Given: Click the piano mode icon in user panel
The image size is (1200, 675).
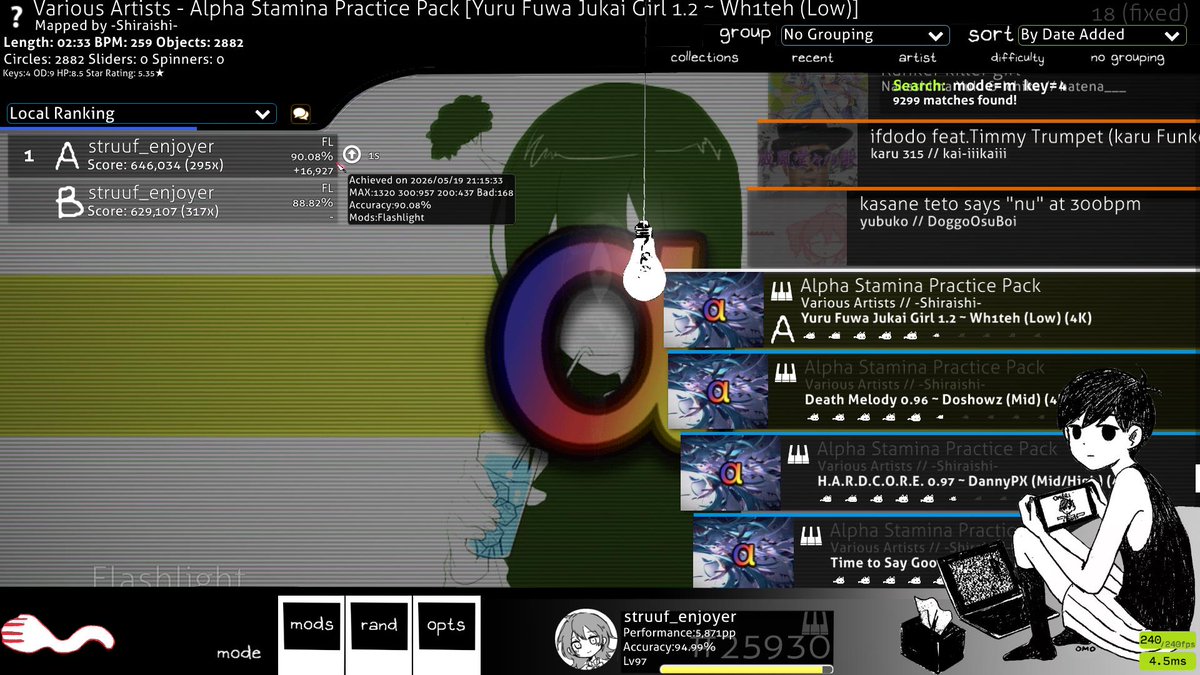Looking at the screenshot, I should pyautogui.click(x=816, y=622).
